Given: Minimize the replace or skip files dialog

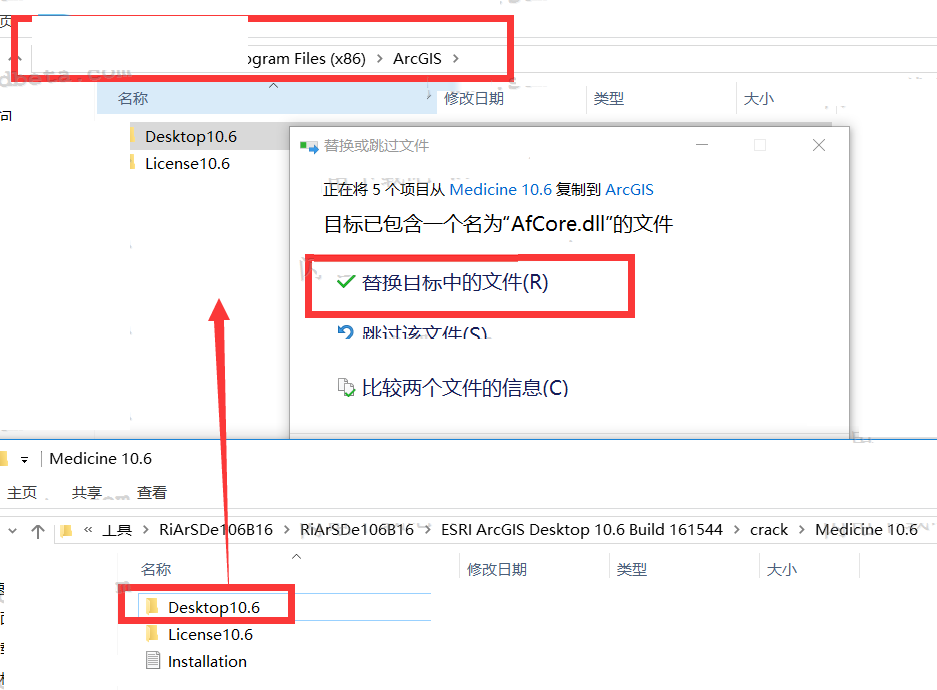Looking at the screenshot, I should pyautogui.click(x=702, y=145).
